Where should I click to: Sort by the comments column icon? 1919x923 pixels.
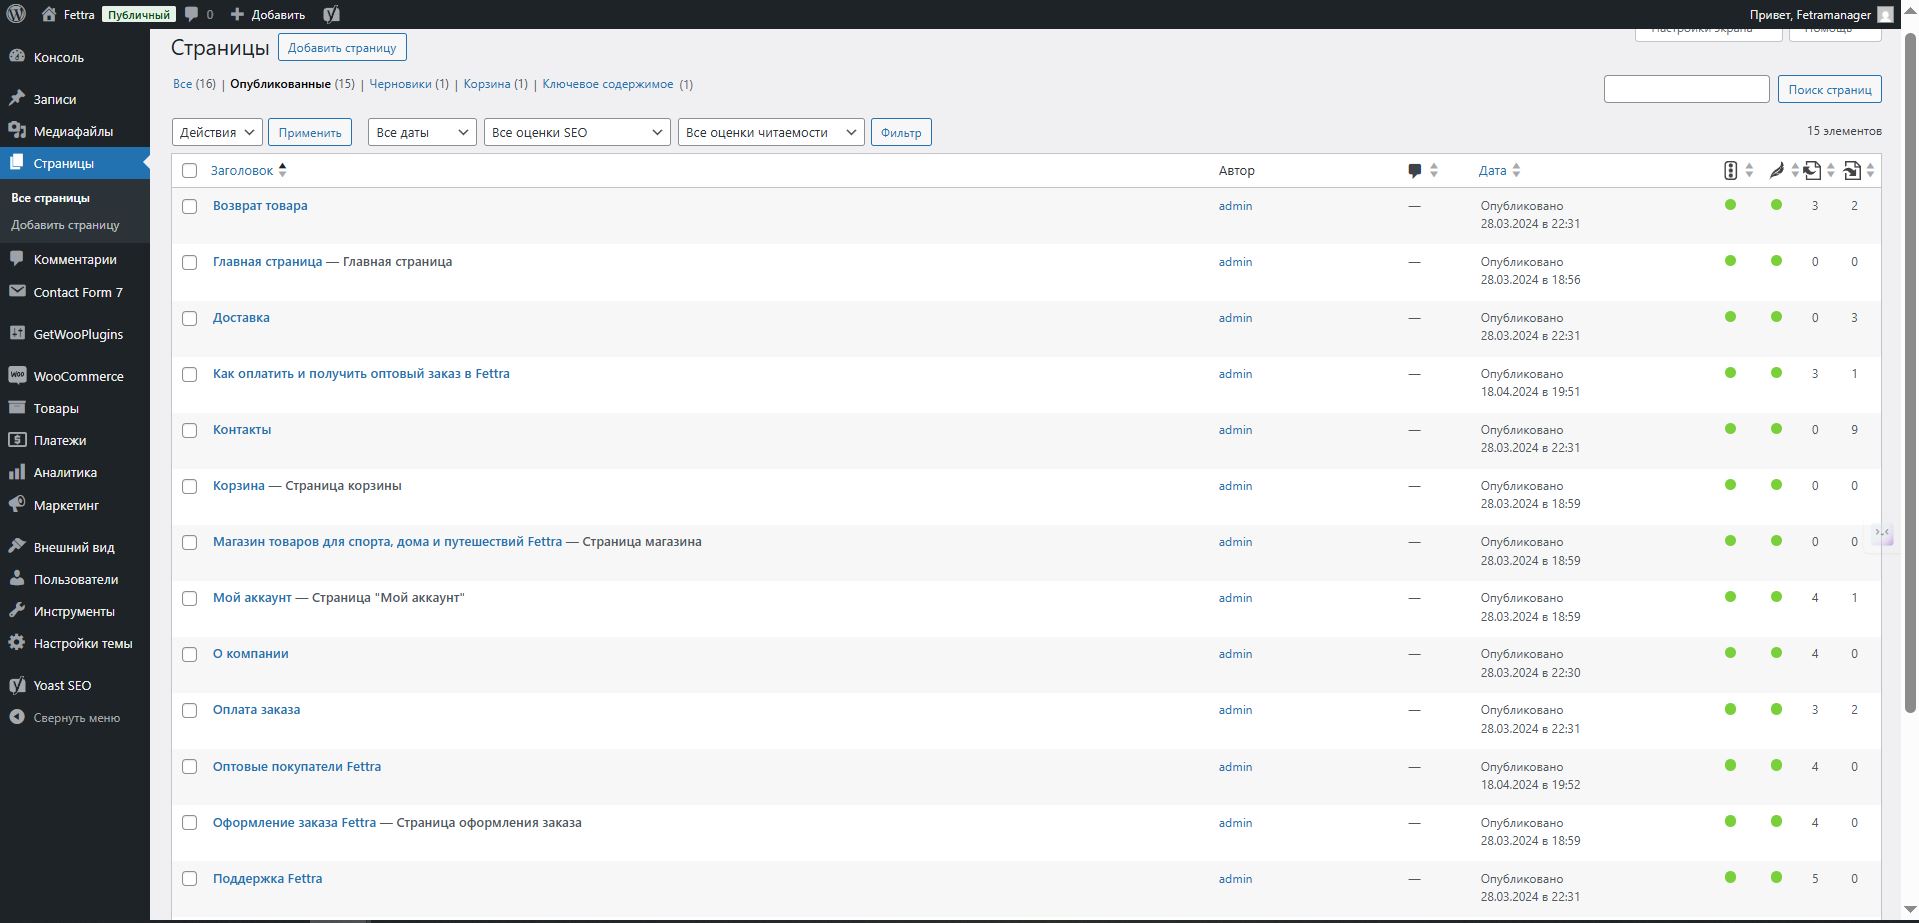tap(1415, 171)
